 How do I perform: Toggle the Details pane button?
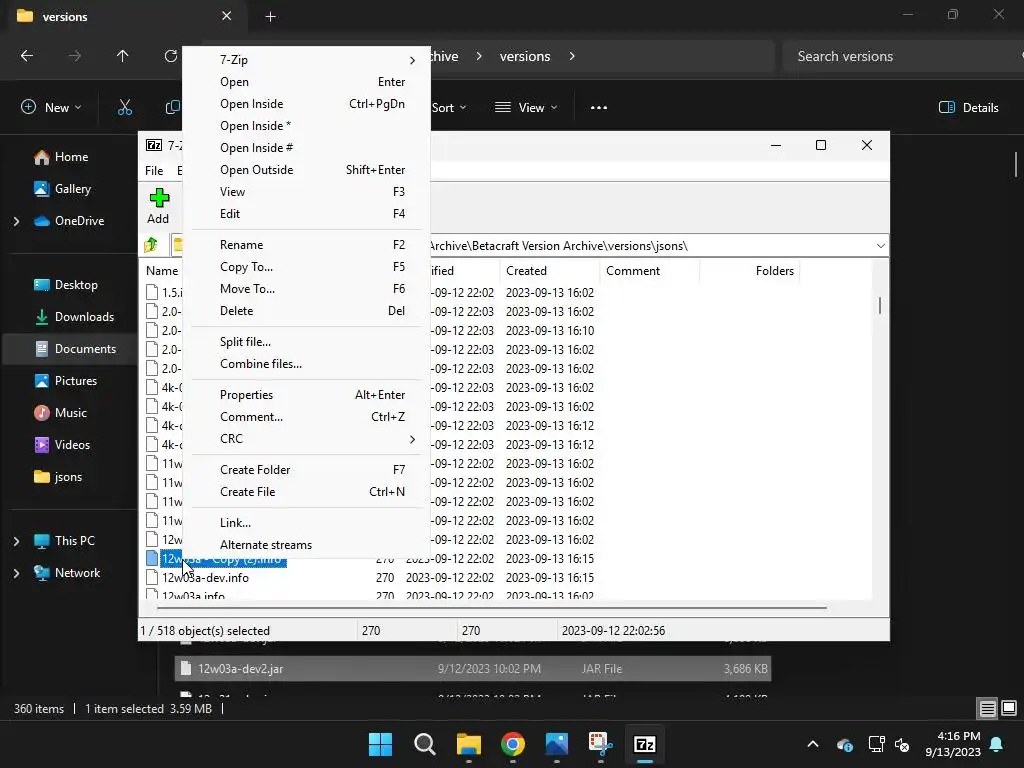(968, 108)
